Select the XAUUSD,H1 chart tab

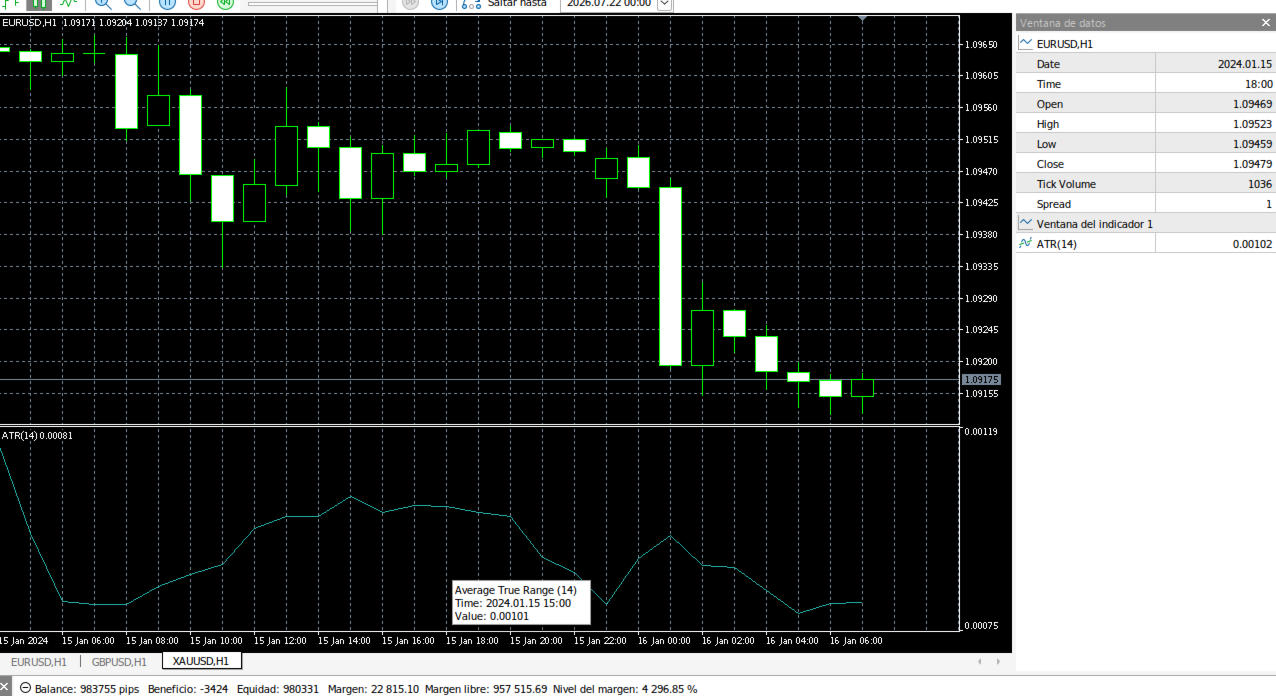[201, 661]
